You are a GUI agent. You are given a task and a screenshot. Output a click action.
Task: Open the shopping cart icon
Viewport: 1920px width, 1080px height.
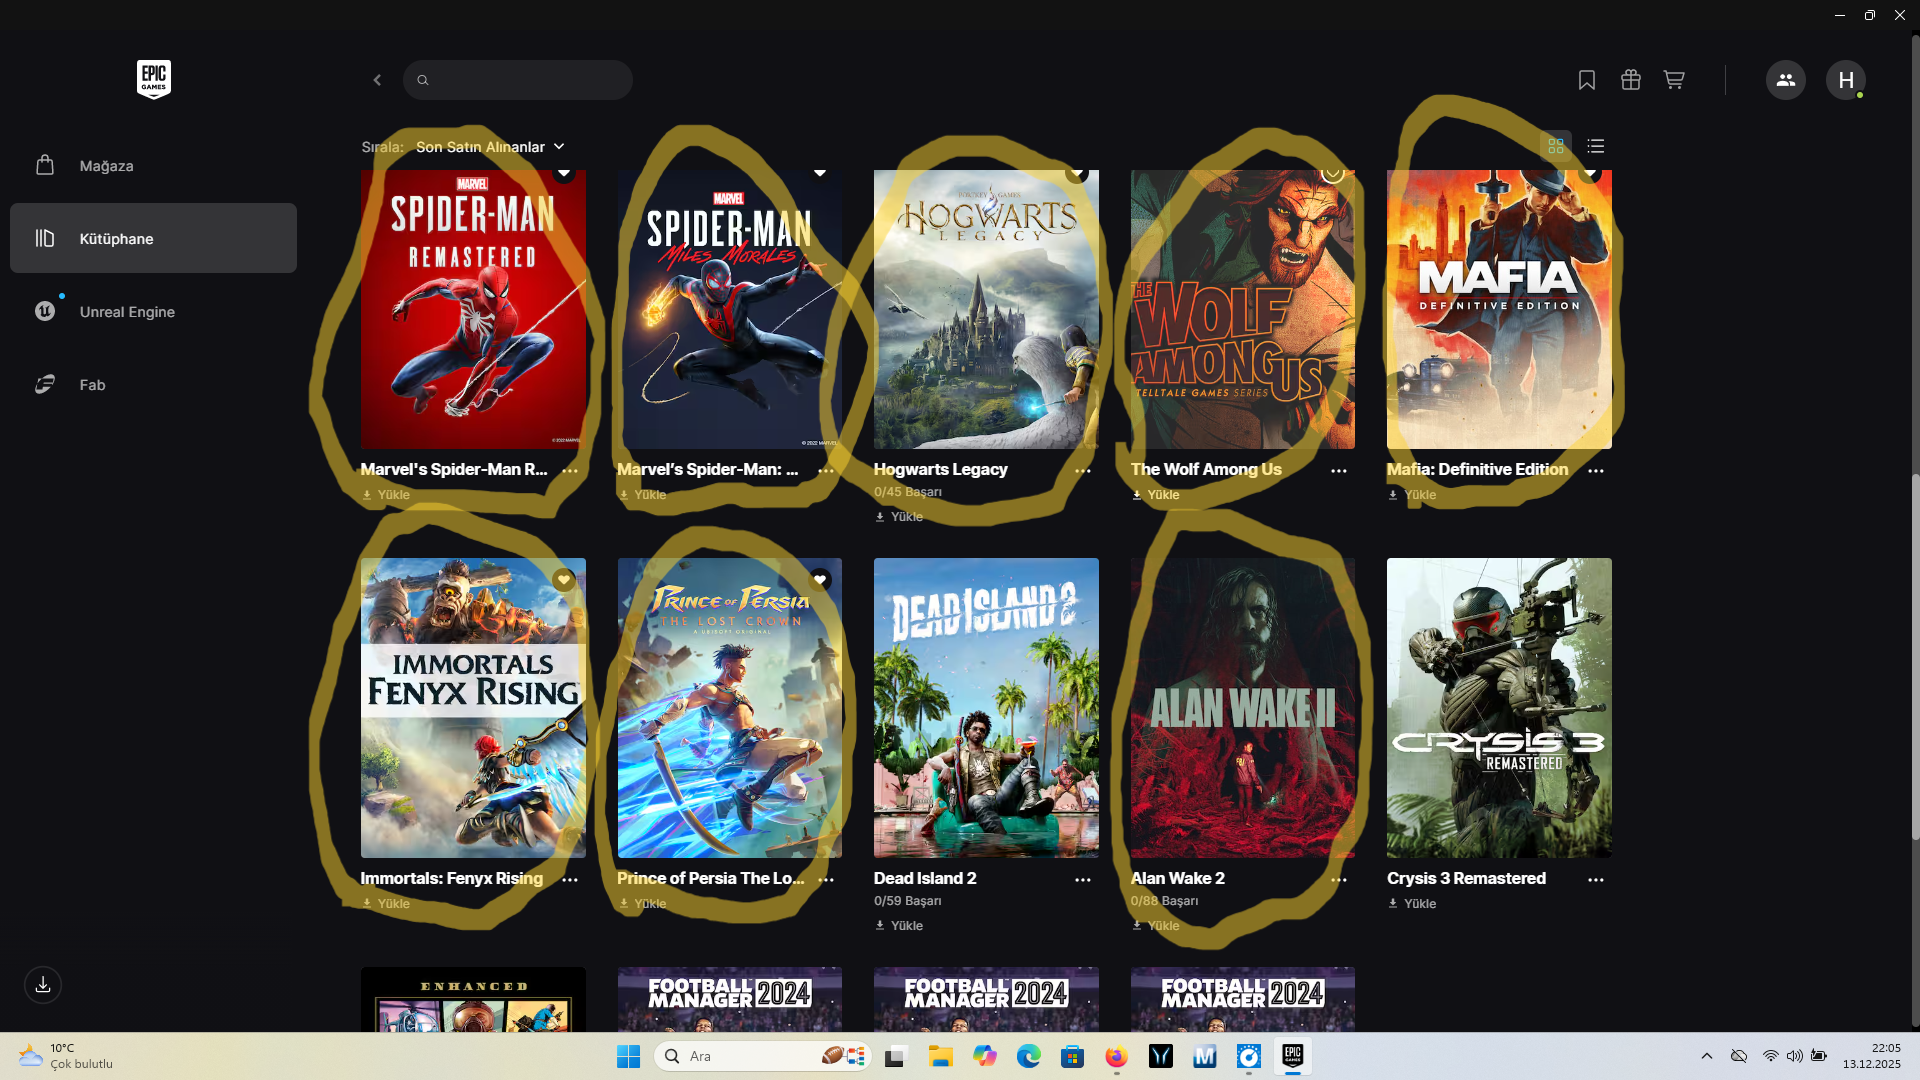pos(1674,80)
